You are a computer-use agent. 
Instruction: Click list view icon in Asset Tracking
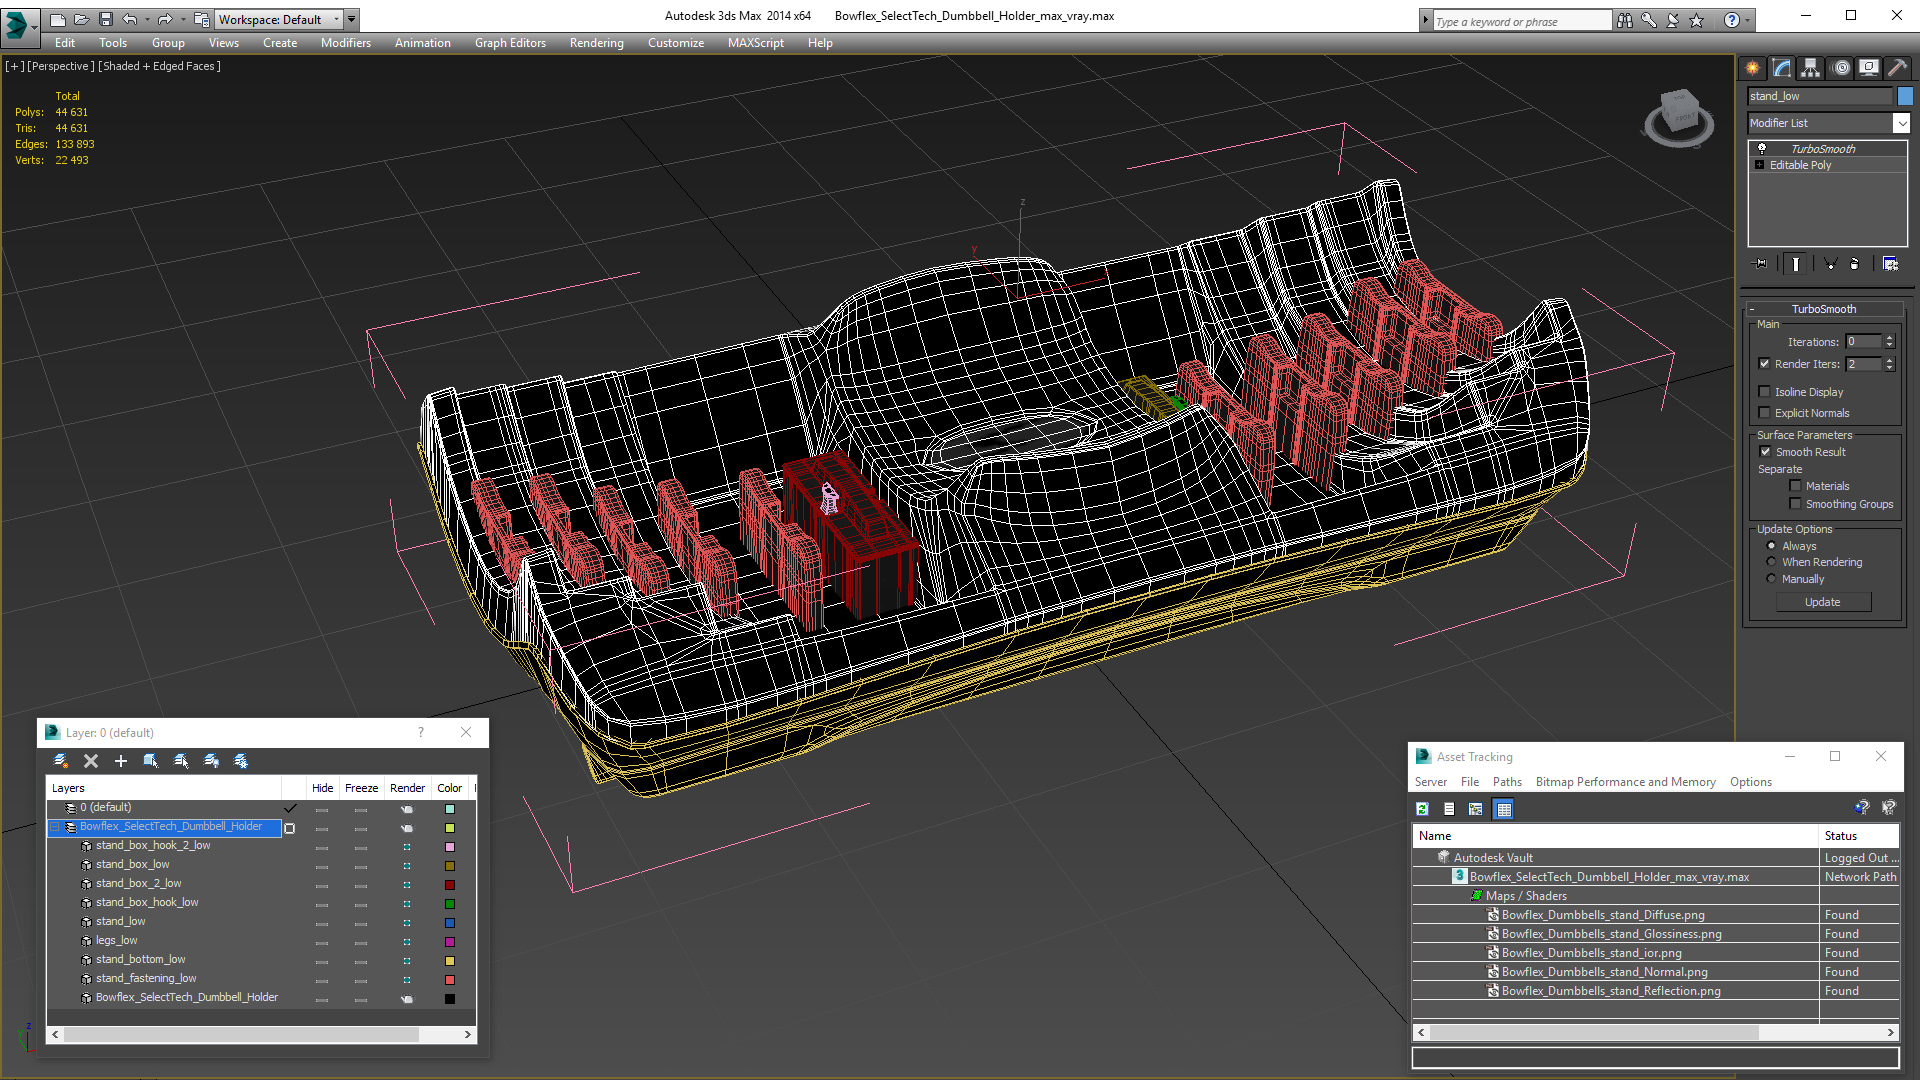pos(1449,809)
